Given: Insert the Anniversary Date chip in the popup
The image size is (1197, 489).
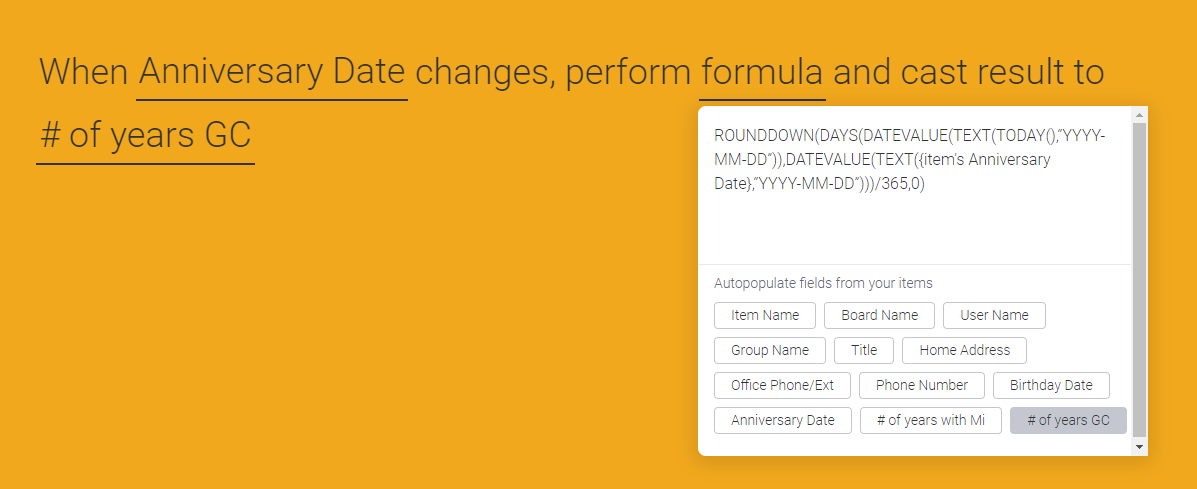Looking at the screenshot, I should coord(782,420).
